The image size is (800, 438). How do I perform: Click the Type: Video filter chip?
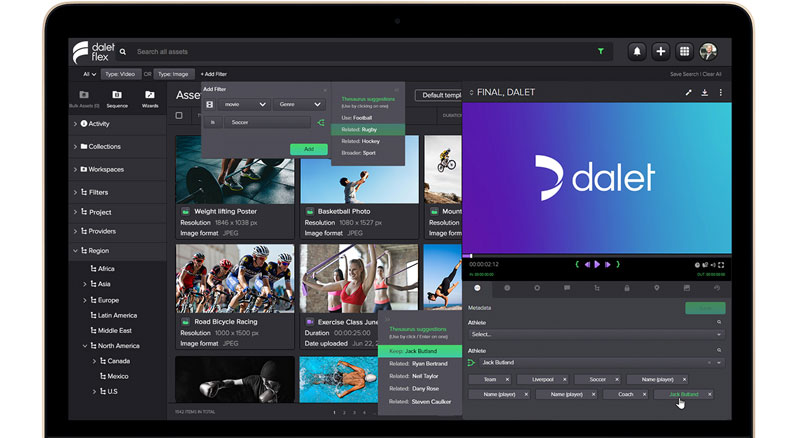(x=120, y=74)
